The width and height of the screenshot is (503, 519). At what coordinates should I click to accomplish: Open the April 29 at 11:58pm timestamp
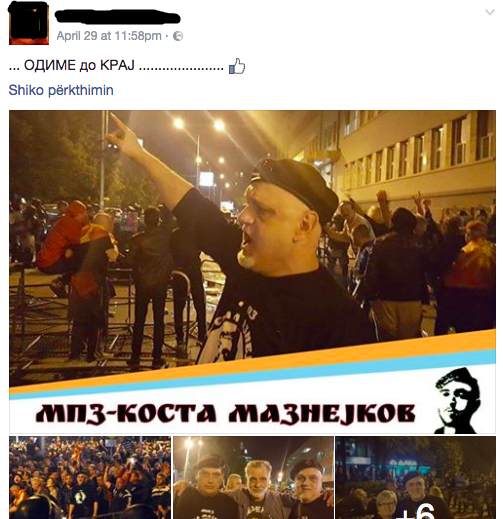[x=109, y=36]
